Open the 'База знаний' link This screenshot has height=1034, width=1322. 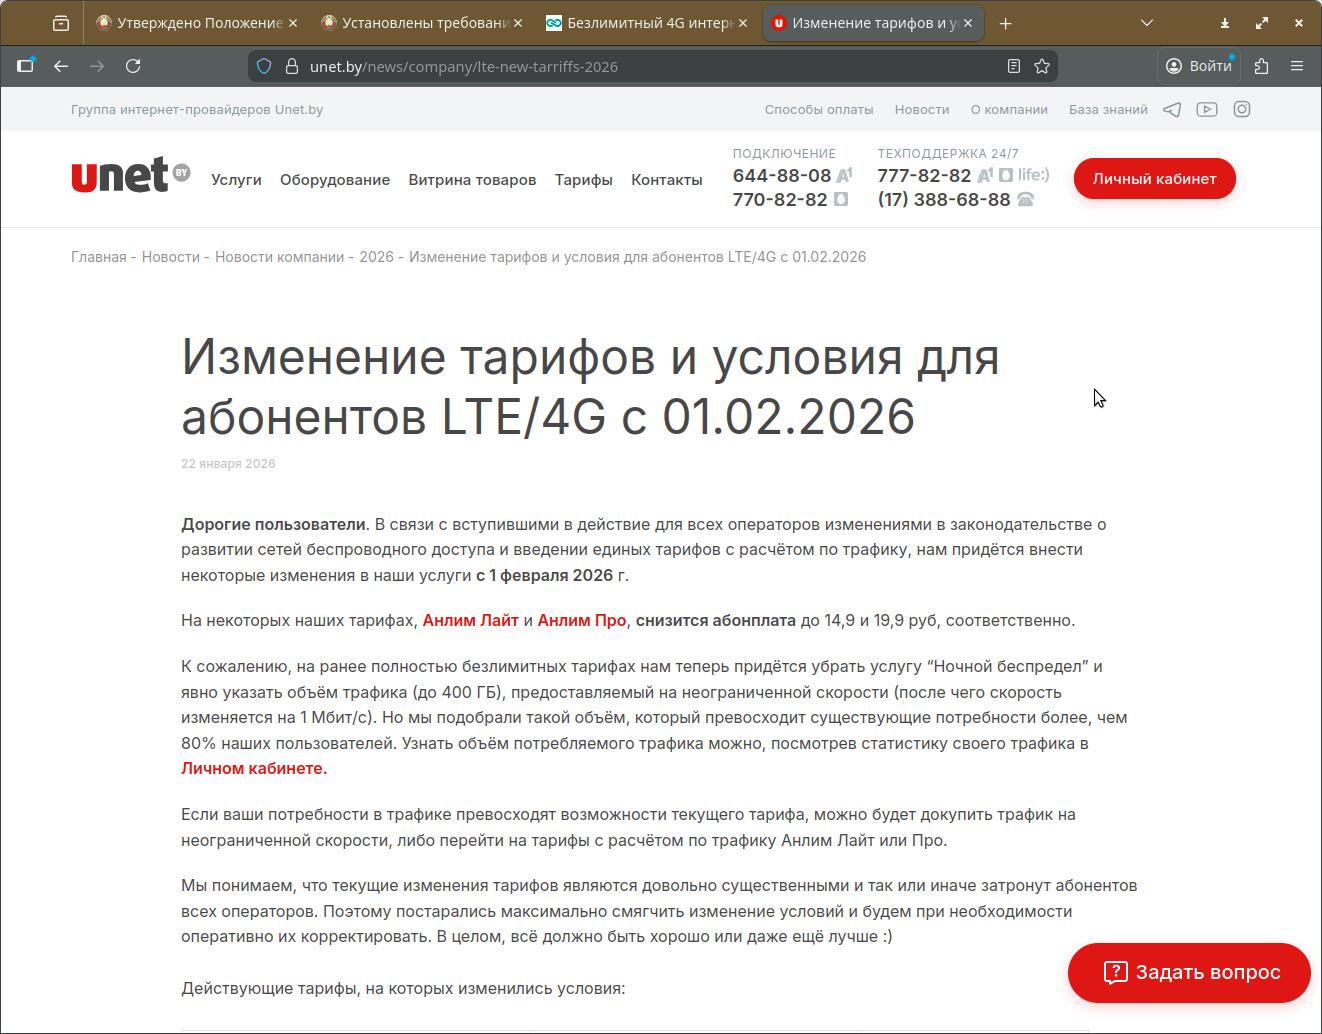[1108, 109]
